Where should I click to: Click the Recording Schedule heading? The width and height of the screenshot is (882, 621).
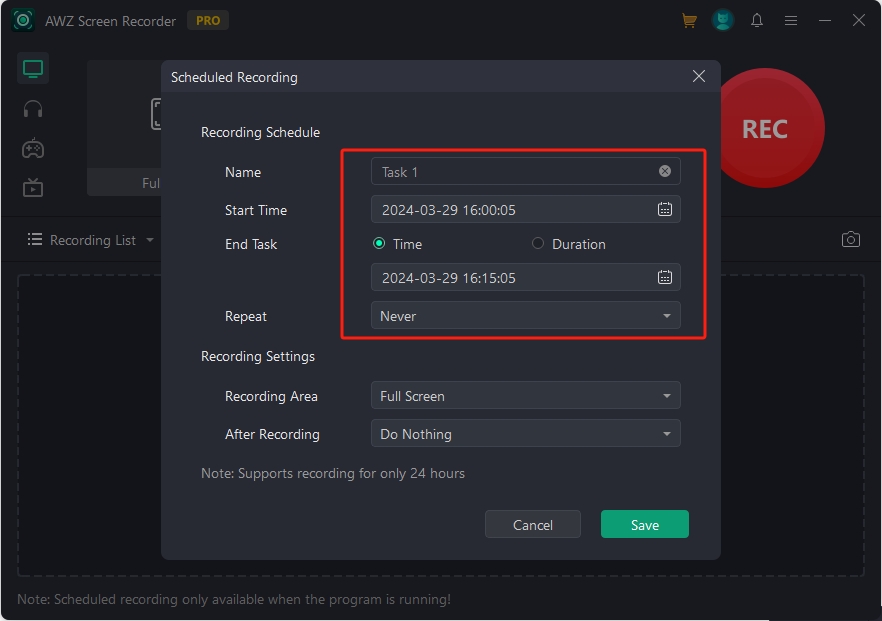pyautogui.click(x=260, y=132)
